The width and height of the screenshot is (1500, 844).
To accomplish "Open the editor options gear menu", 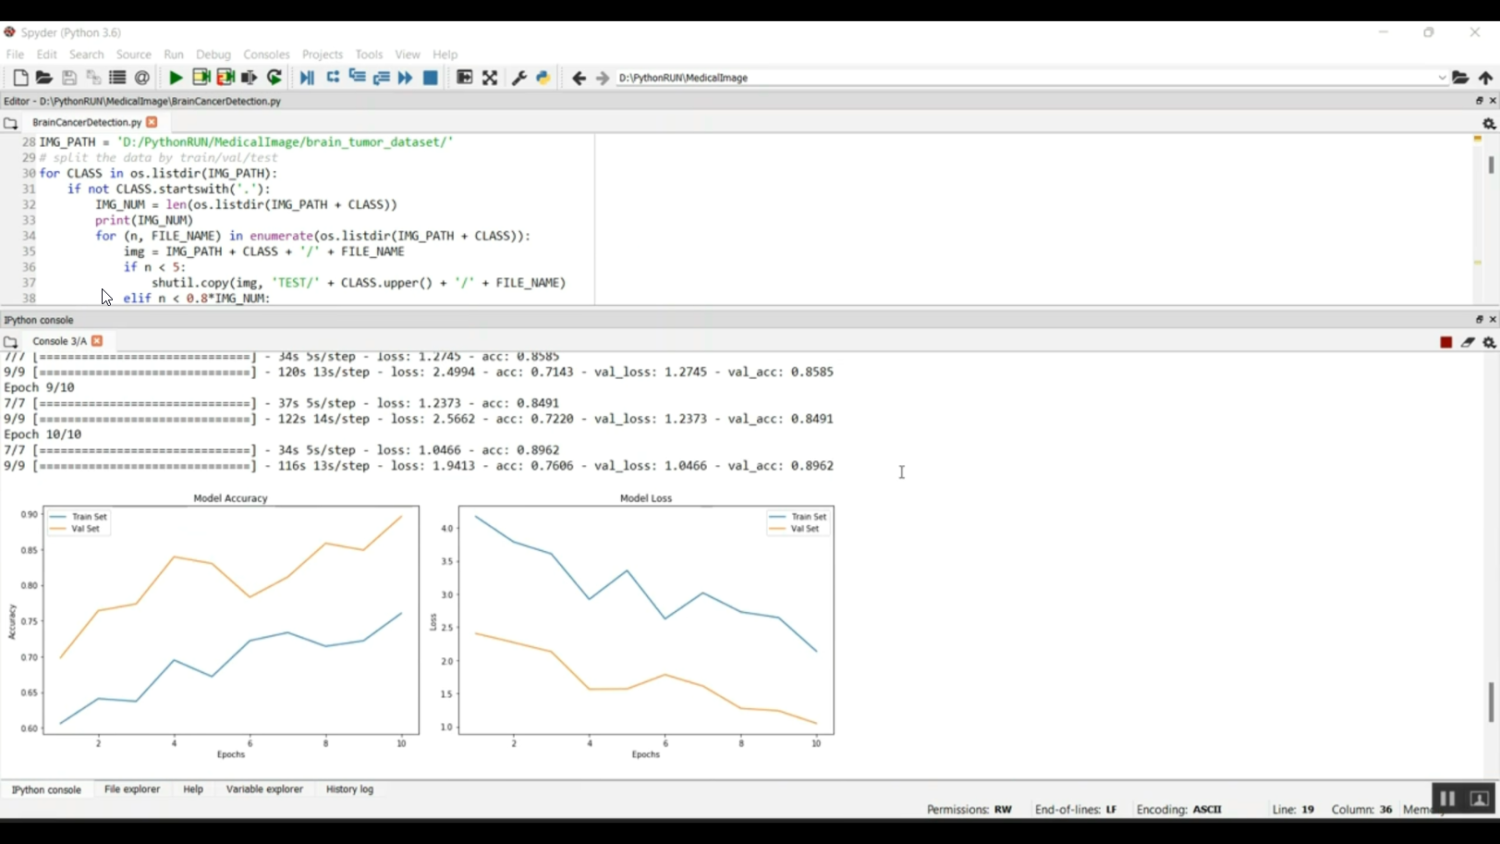I will 1489,123.
